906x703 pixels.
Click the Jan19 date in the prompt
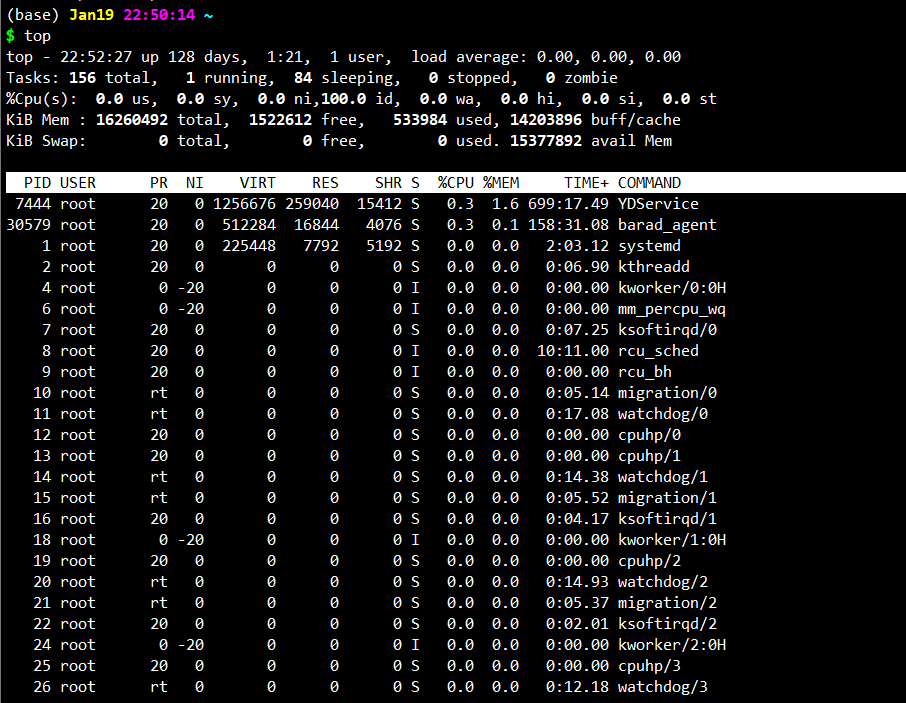[91, 15]
